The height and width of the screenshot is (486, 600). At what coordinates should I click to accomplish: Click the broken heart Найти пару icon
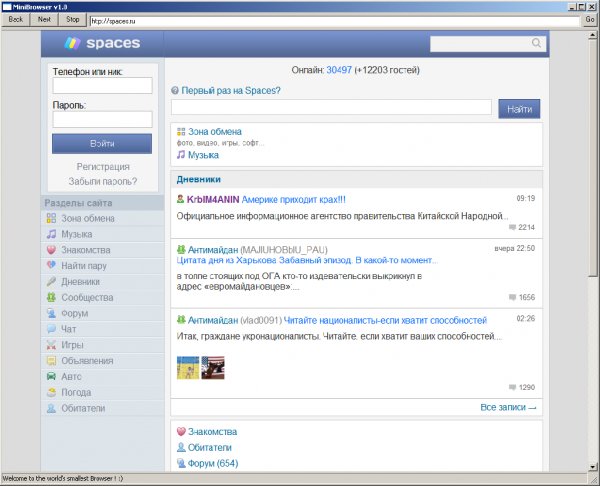(x=51, y=265)
